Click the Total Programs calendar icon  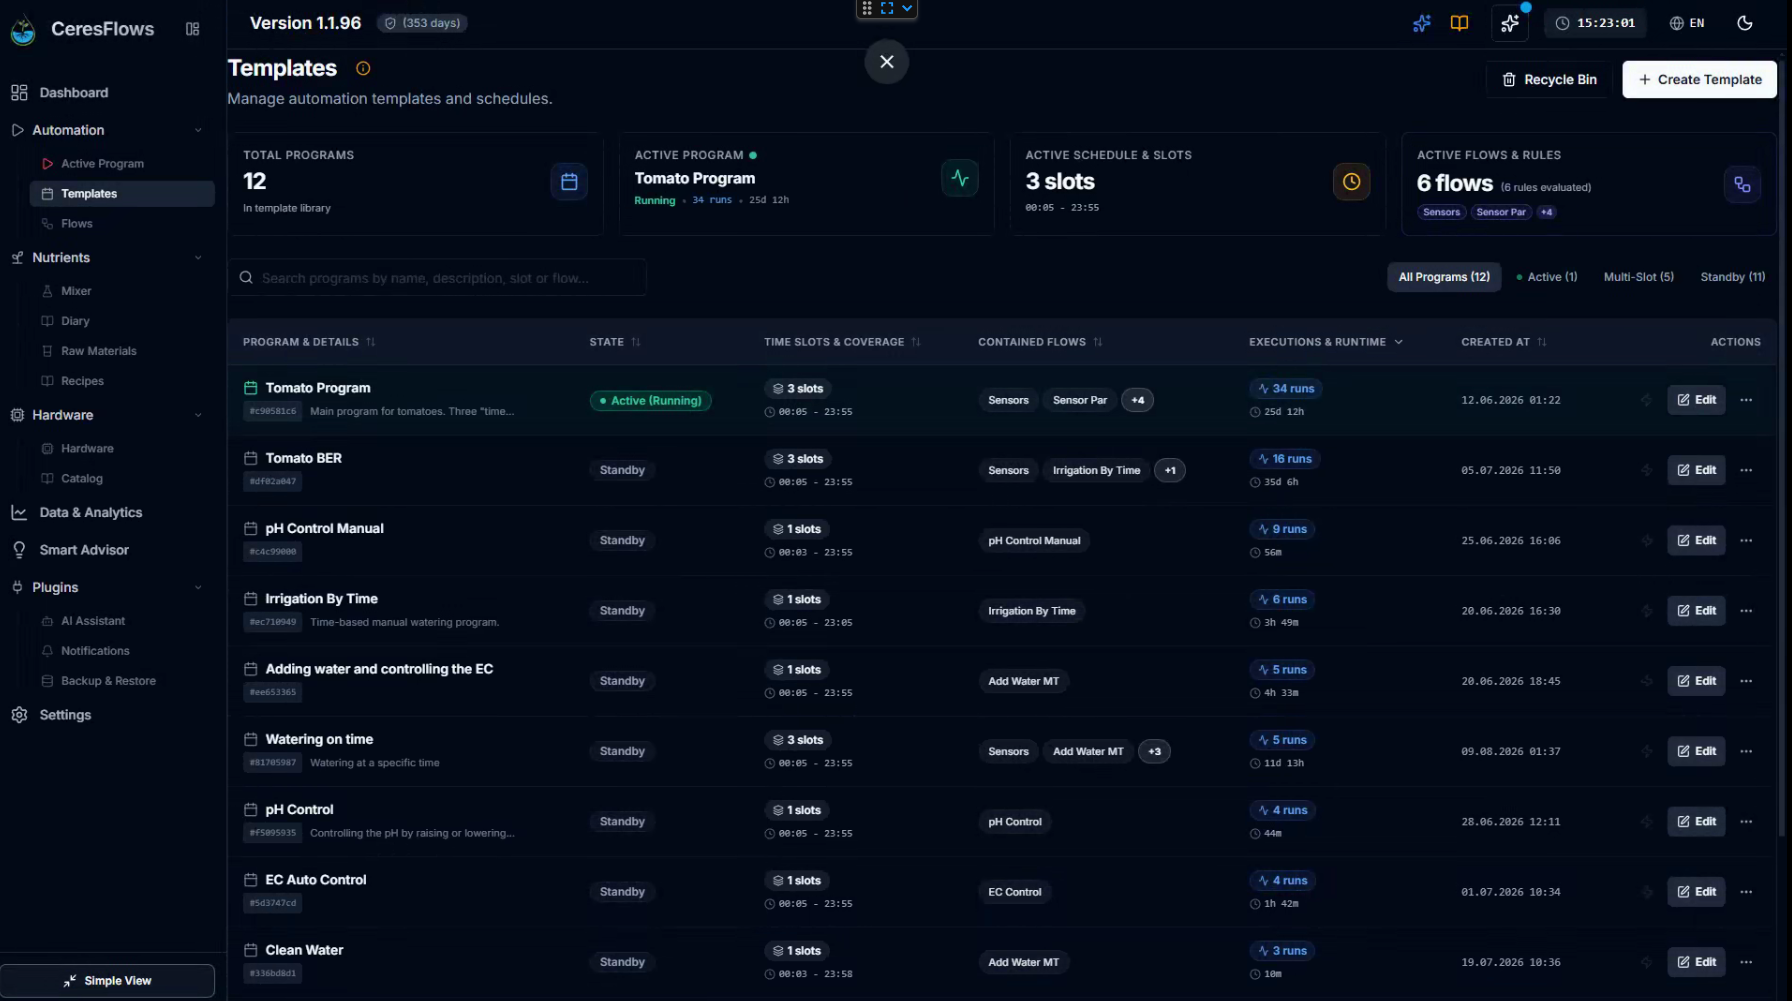[x=569, y=181]
